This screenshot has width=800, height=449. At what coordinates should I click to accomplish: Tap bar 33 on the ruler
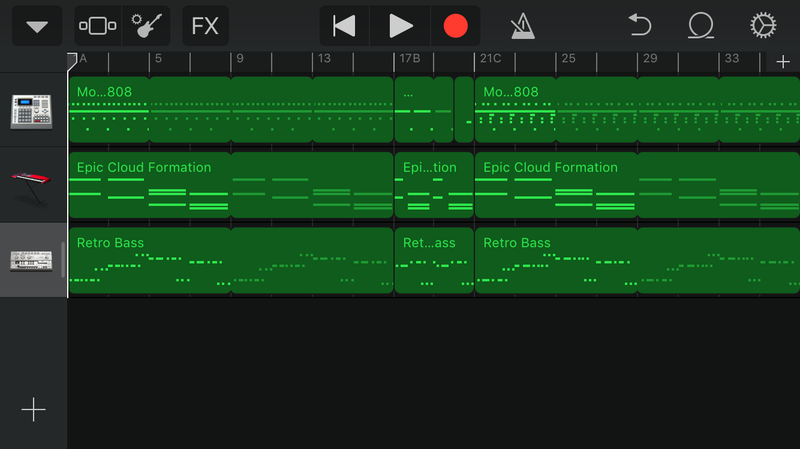[x=732, y=59]
